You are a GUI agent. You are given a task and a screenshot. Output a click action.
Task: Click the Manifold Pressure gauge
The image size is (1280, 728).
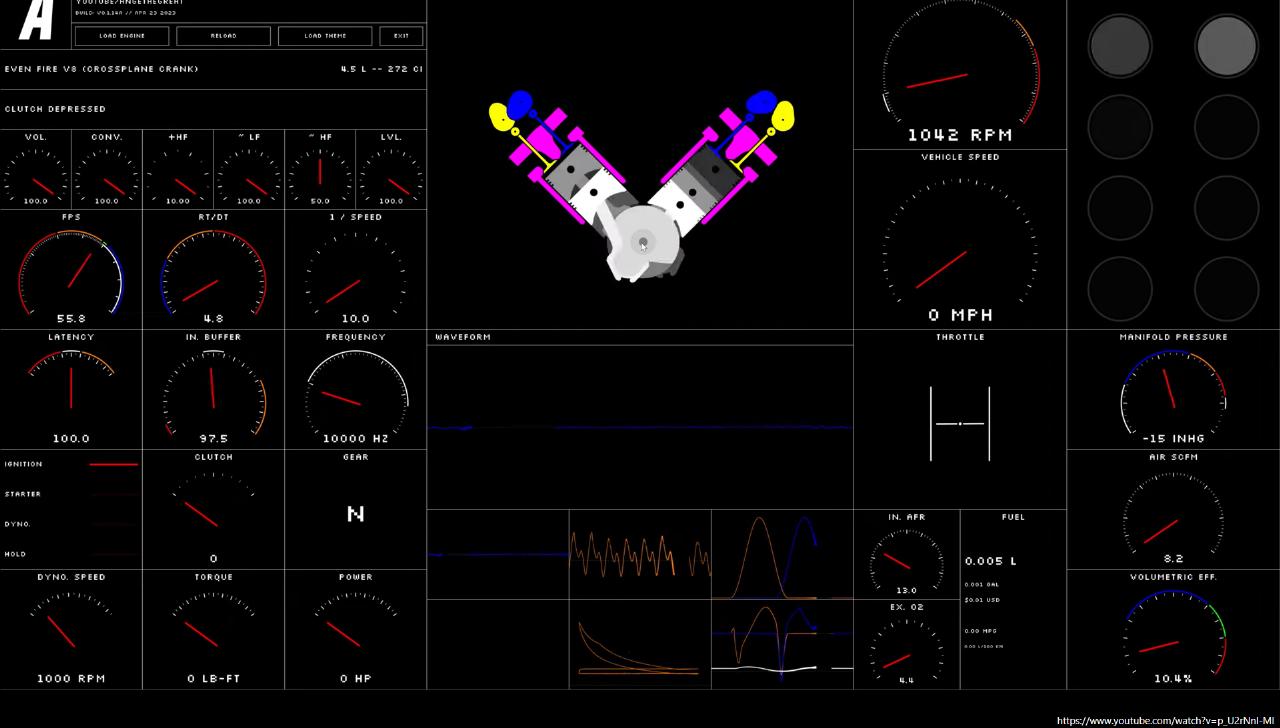coord(1173,390)
